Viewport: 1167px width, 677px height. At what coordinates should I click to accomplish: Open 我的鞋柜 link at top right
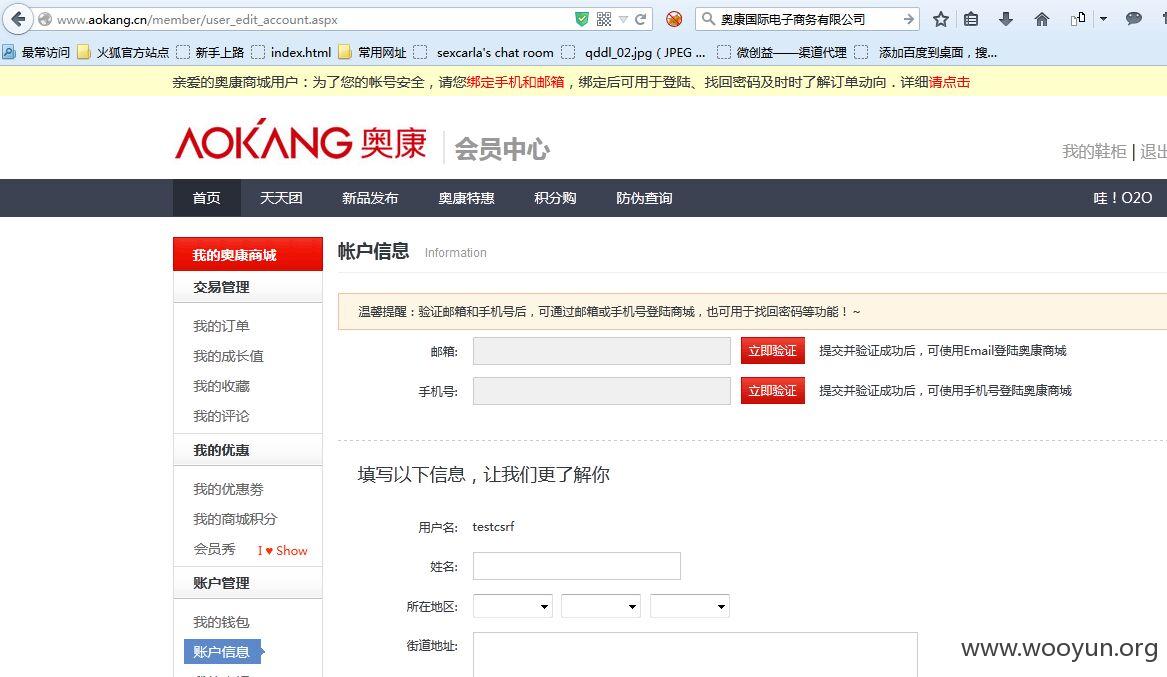click(x=1094, y=152)
